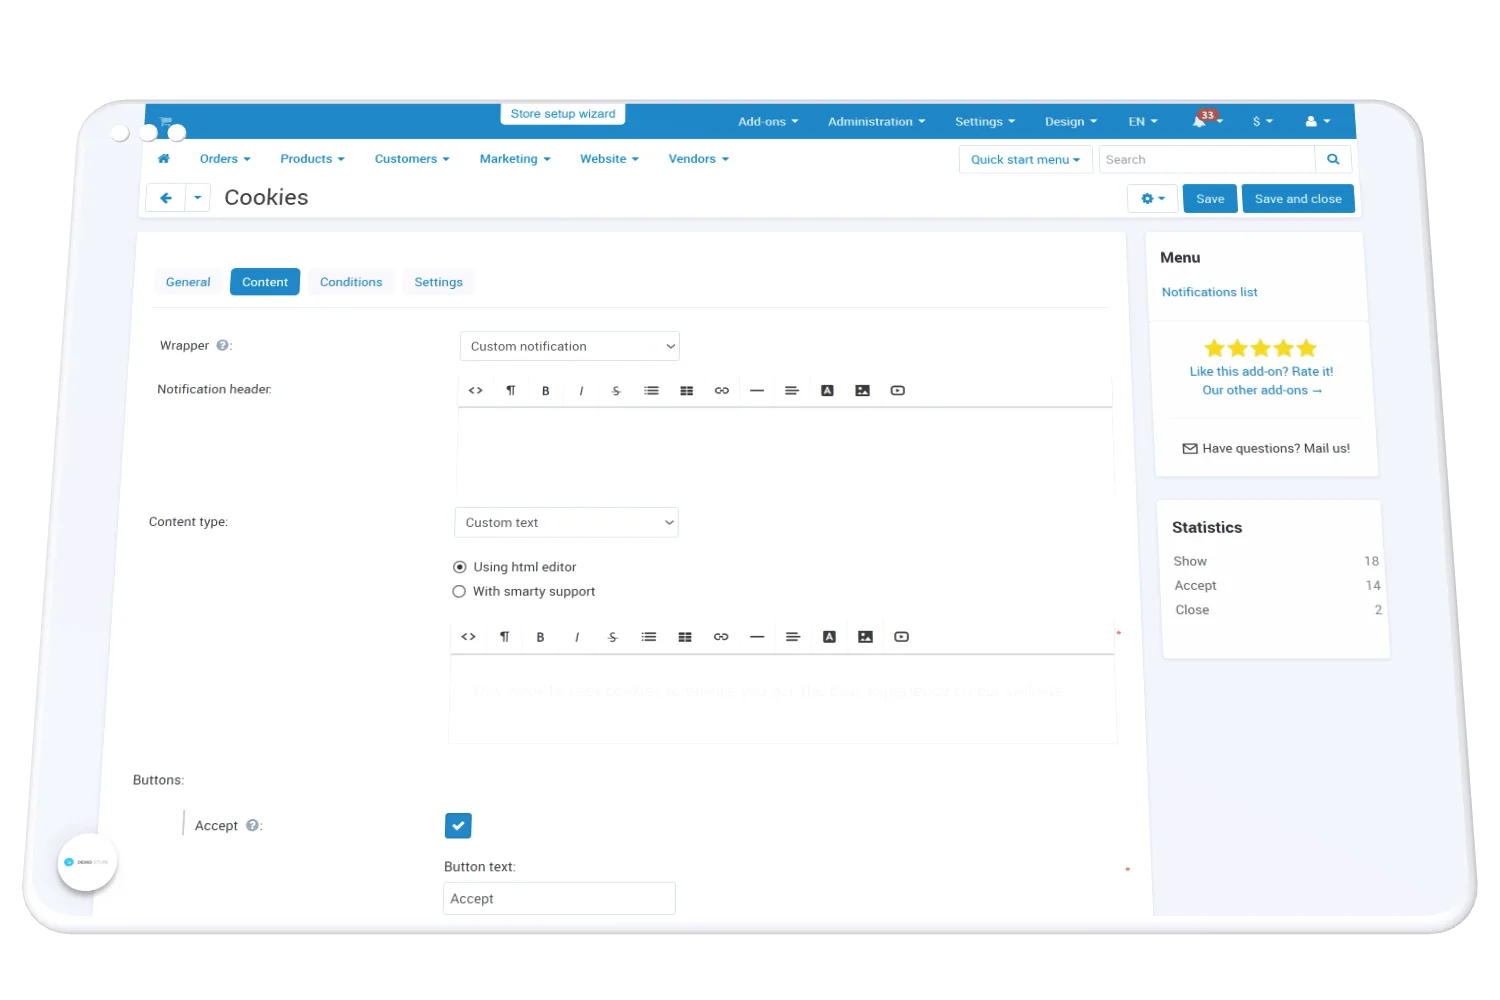Open HTML source view in content editor

[x=468, y=637]
